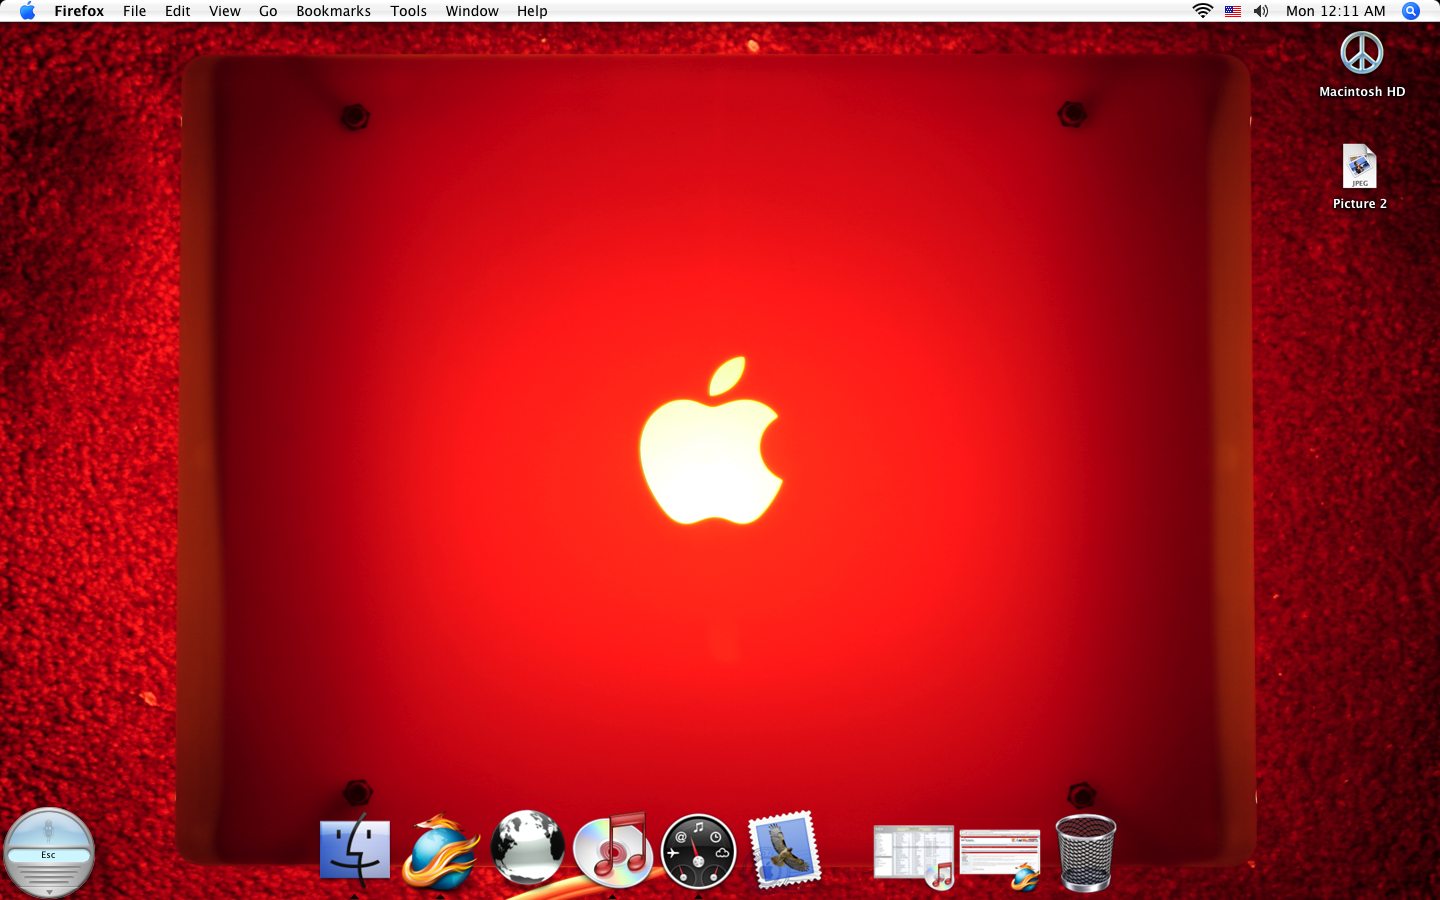The image size is (1440, 900).
Task: Open Mail from the Dock
Action: (x=784, y=850)
